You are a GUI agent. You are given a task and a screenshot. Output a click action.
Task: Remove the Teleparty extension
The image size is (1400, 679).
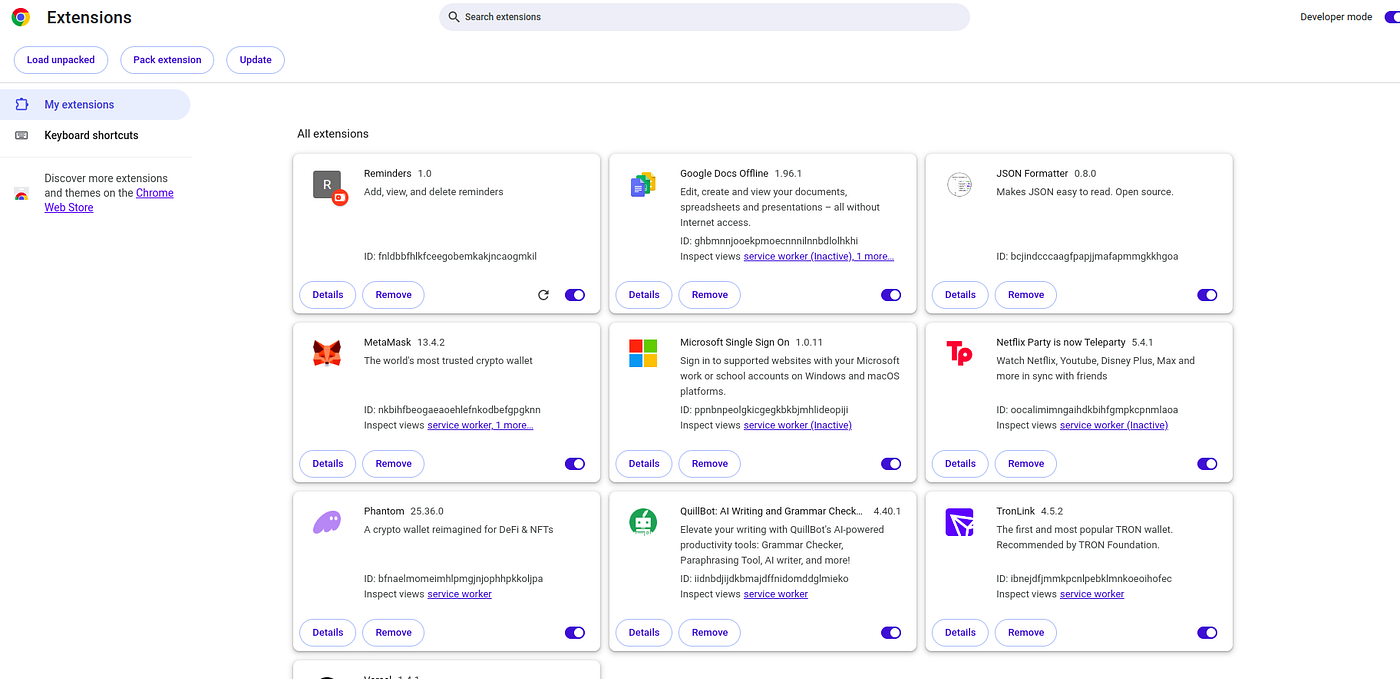1025,464
